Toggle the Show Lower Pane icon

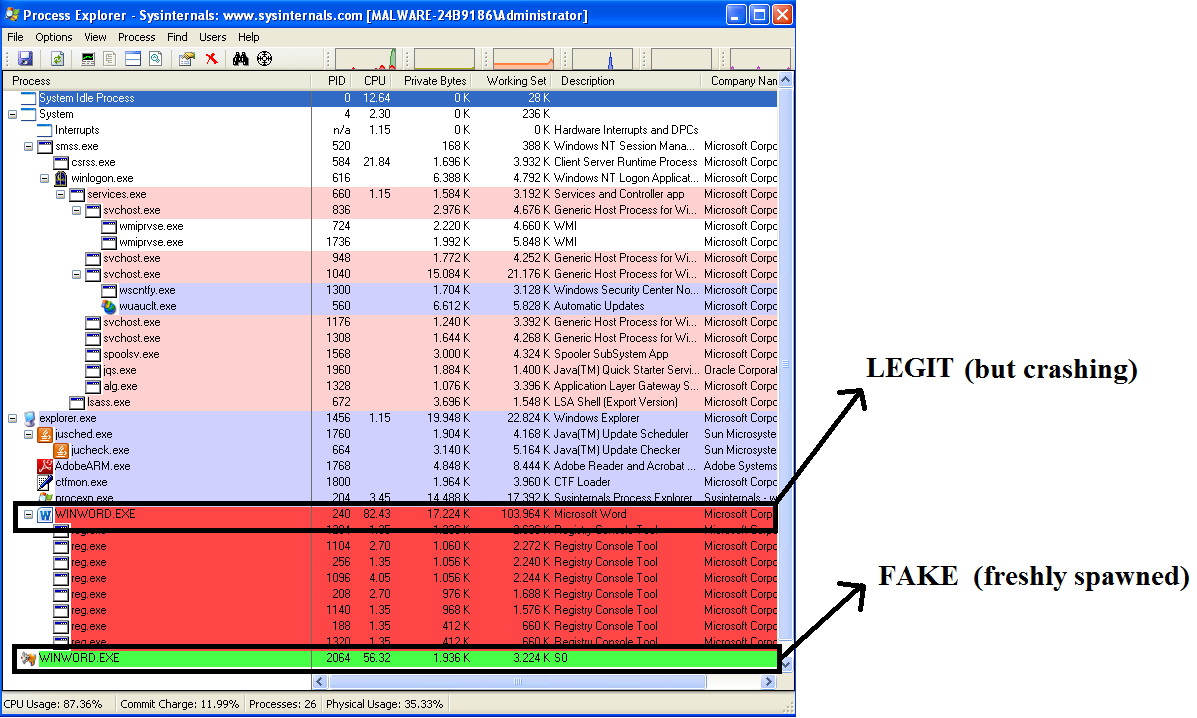[x=133, y=59]
